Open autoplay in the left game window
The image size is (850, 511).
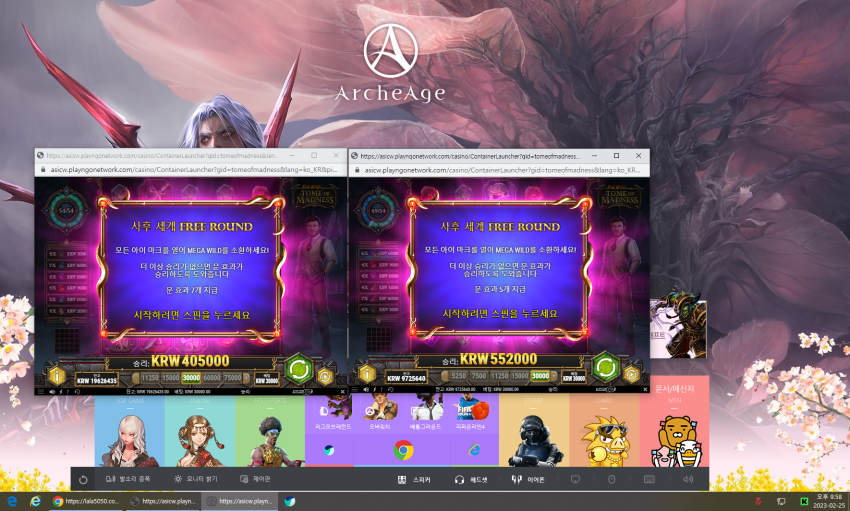(325, 376)
